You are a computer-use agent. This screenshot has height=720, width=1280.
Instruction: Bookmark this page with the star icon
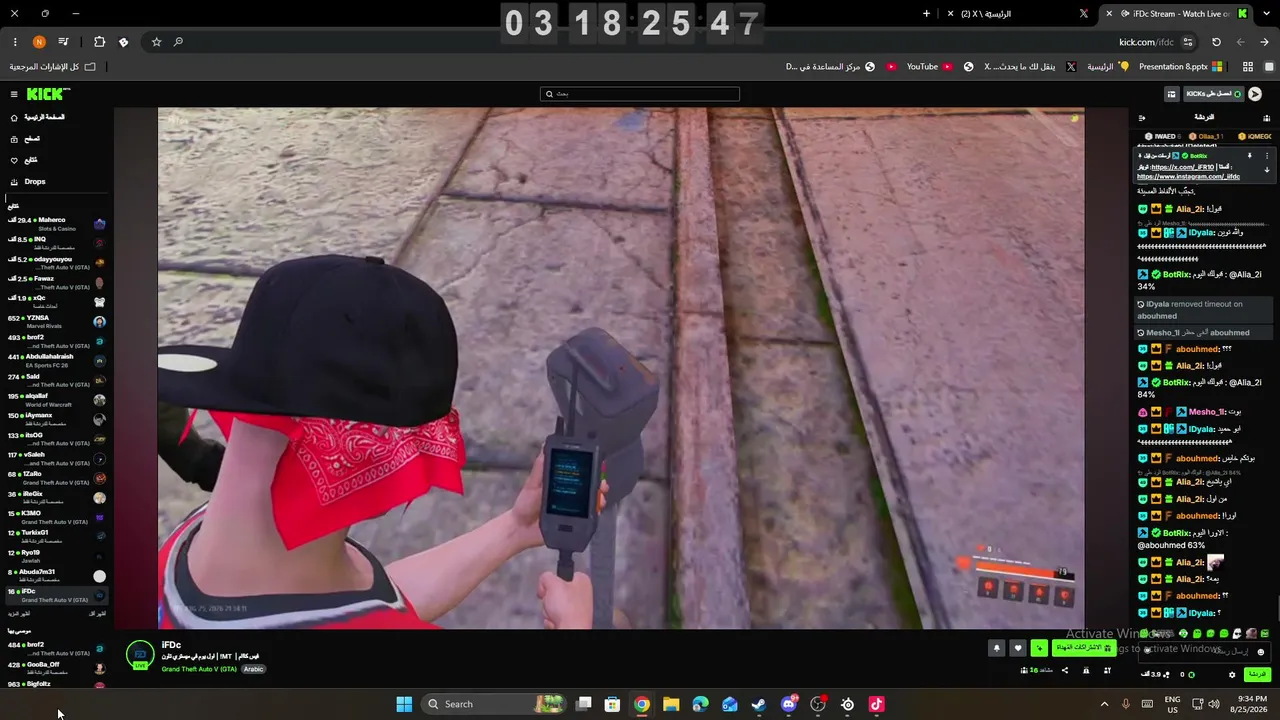pyautogui.click(x=156, y=42)
